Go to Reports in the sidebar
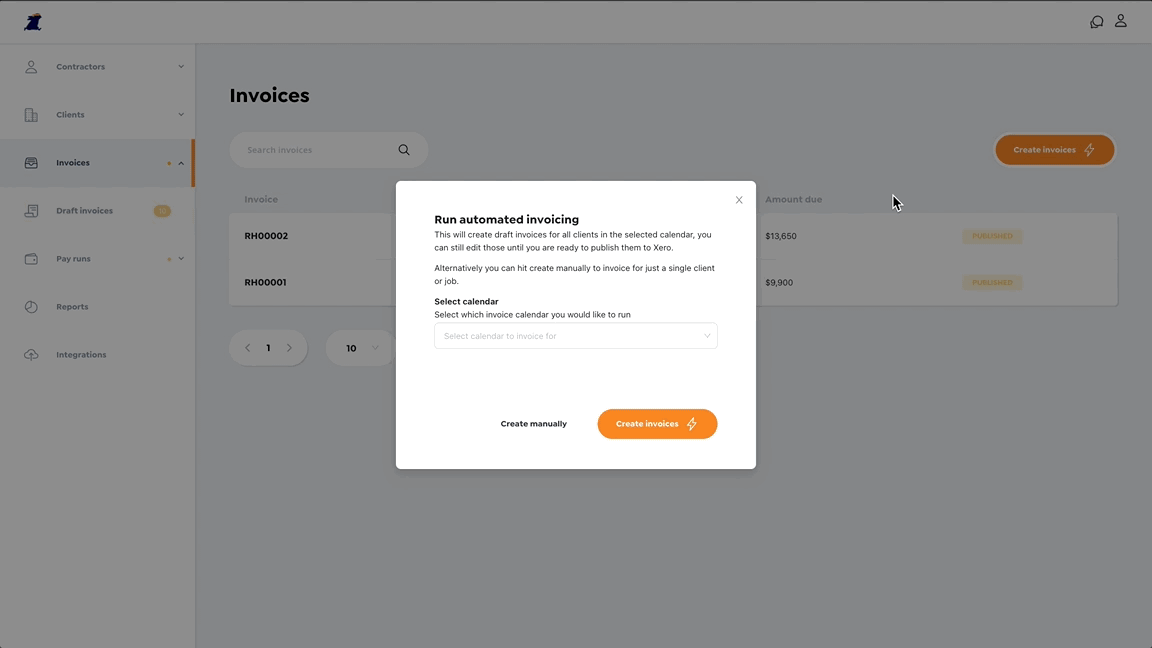 coord(72,307)
